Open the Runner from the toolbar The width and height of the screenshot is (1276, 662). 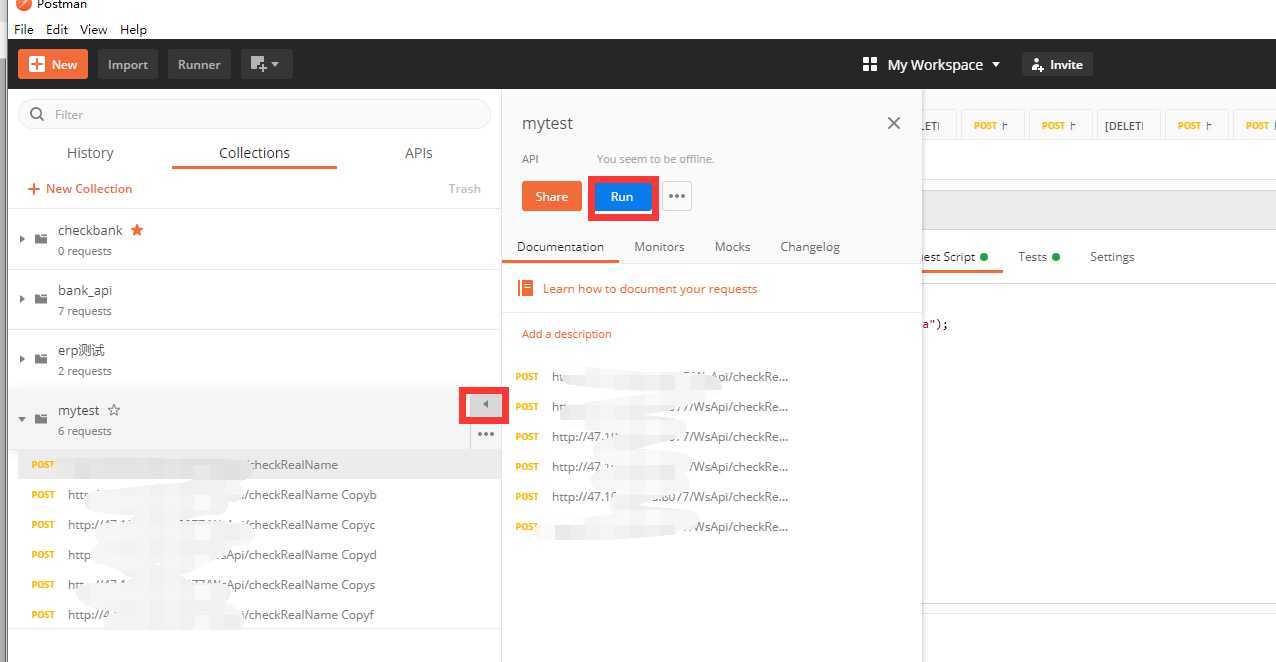(199, 64)
